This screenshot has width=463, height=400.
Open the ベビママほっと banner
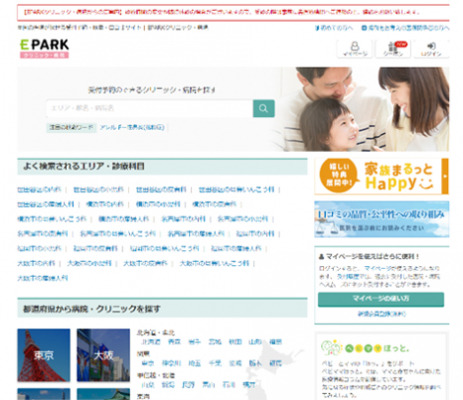click(381, 367)
